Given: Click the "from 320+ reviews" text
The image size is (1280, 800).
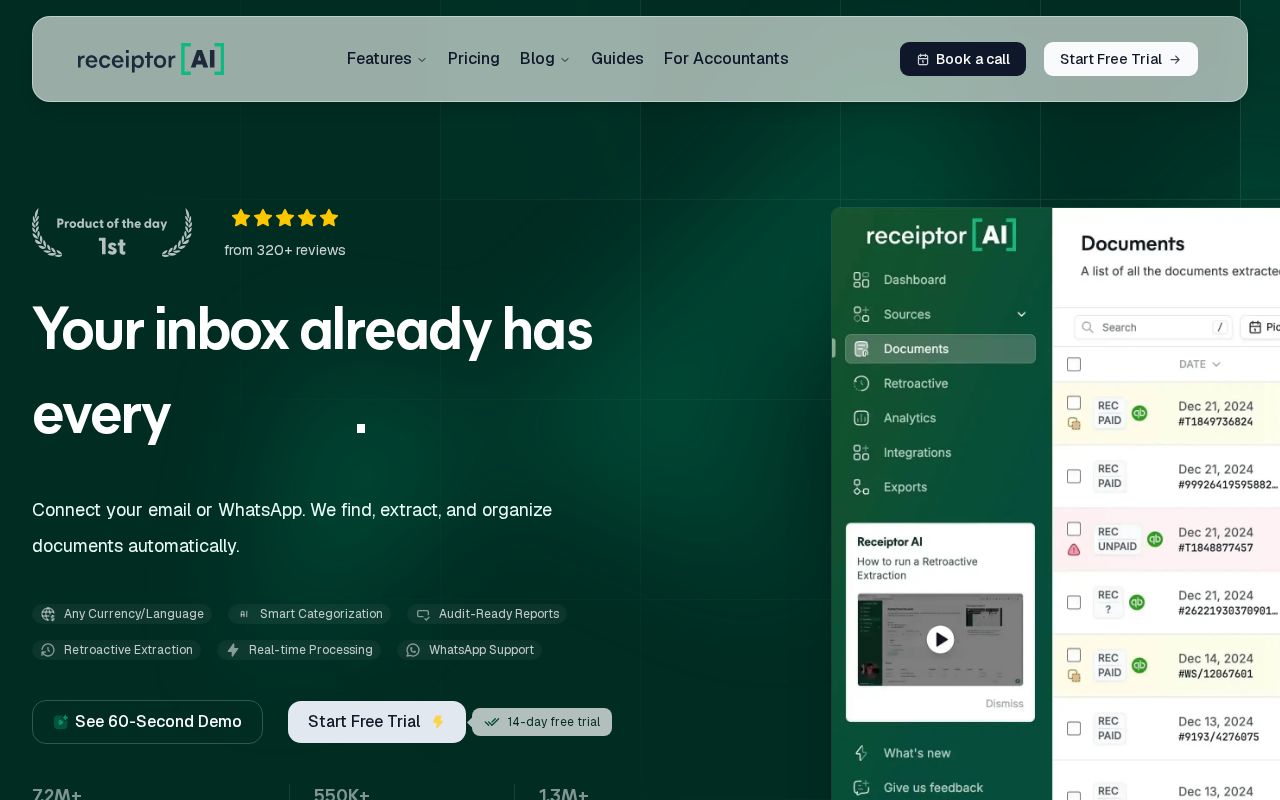Looking at the screenshot, I should click(x=285, y=250).
